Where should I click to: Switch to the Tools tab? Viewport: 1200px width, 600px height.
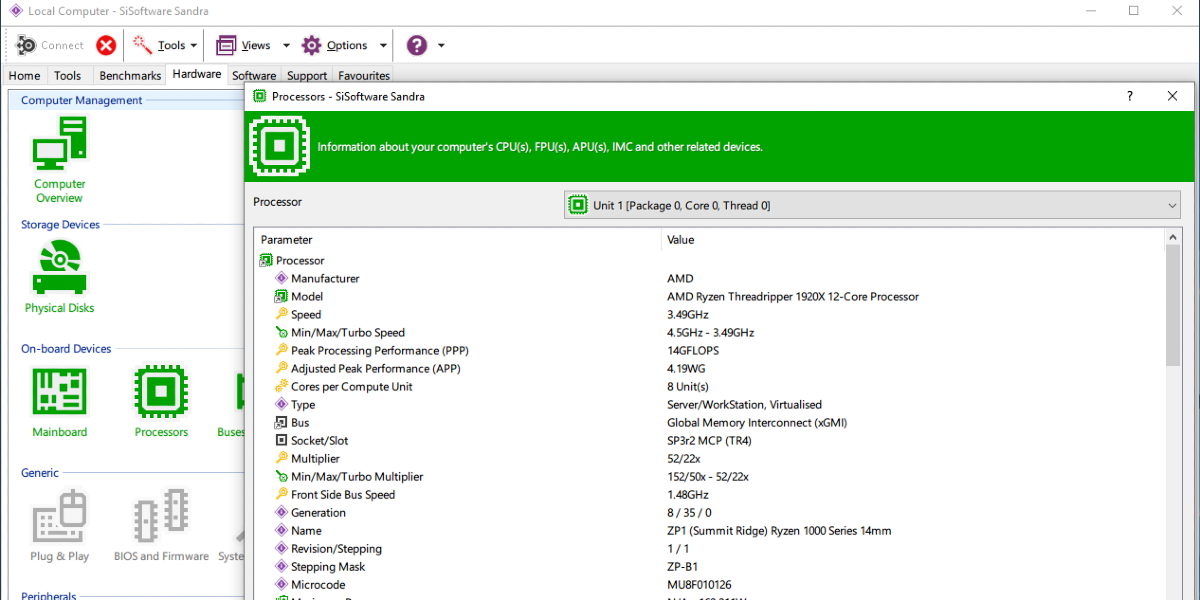pyautogui.click(x=67, y=75)
